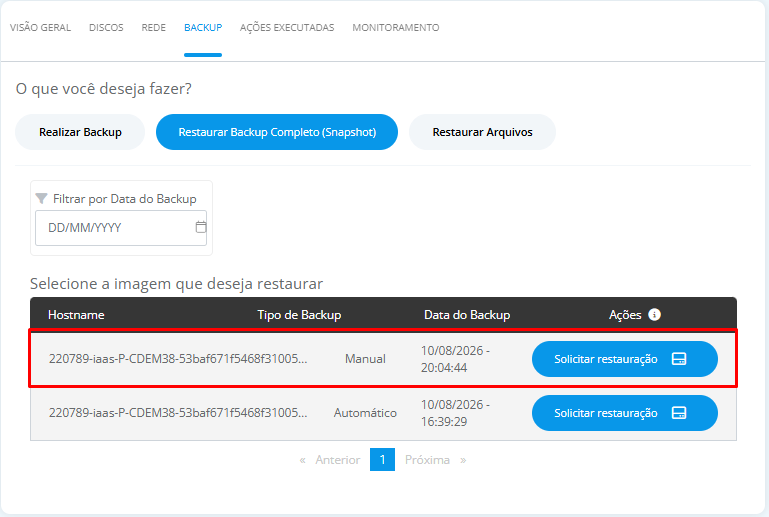
Task: Switch to the Visão Geral tab
Action: click(40, 27)
